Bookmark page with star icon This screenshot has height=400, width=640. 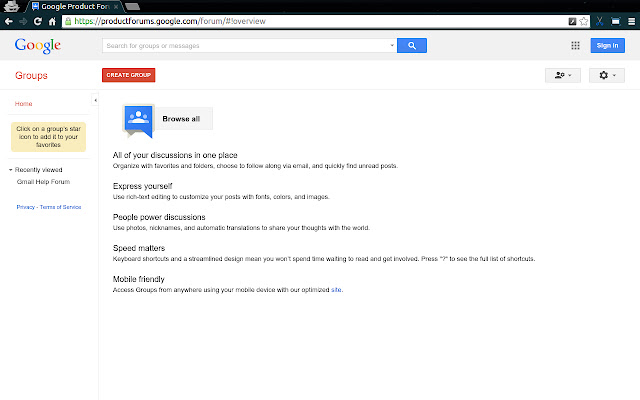(584, 21)
